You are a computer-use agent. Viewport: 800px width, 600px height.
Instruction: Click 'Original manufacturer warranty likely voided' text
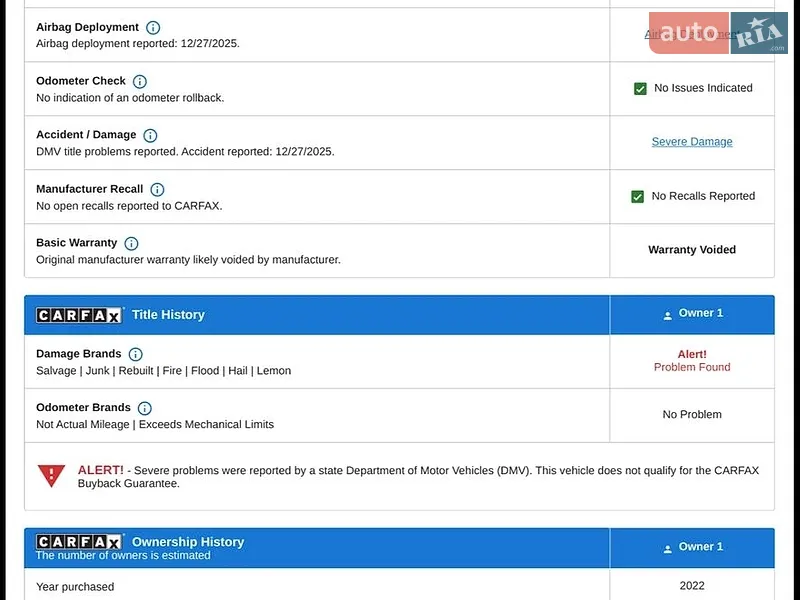[x=188, y=260]
